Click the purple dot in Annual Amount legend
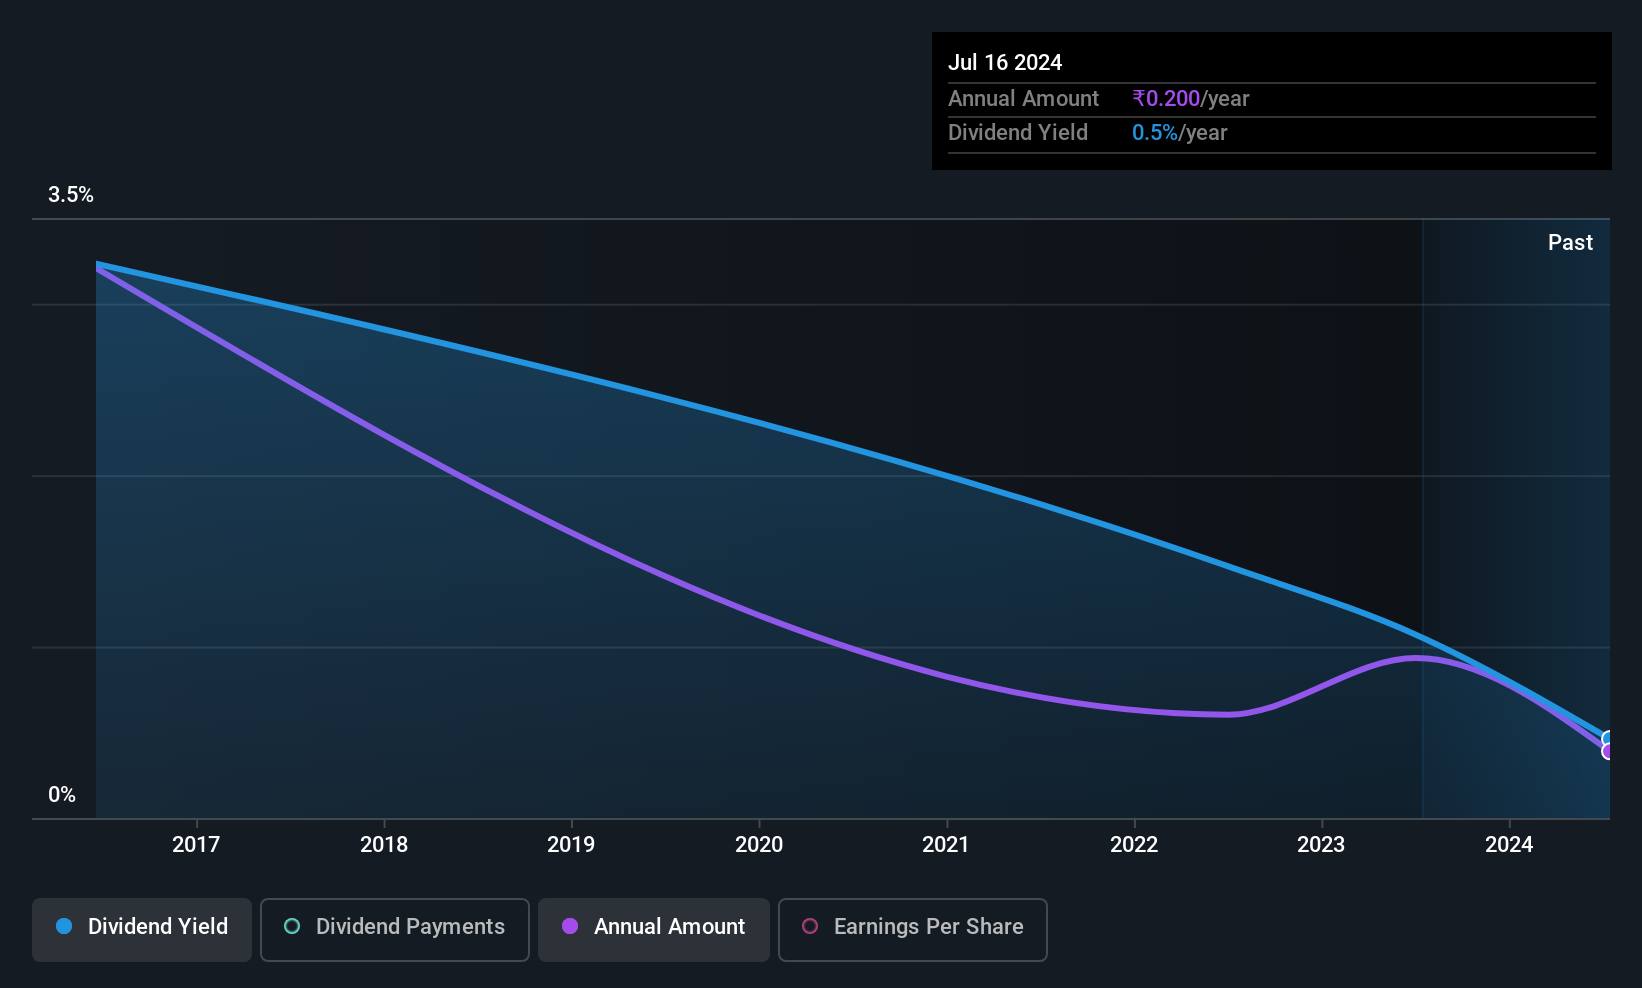The image size is (1642, 988). tap(570, 926)
